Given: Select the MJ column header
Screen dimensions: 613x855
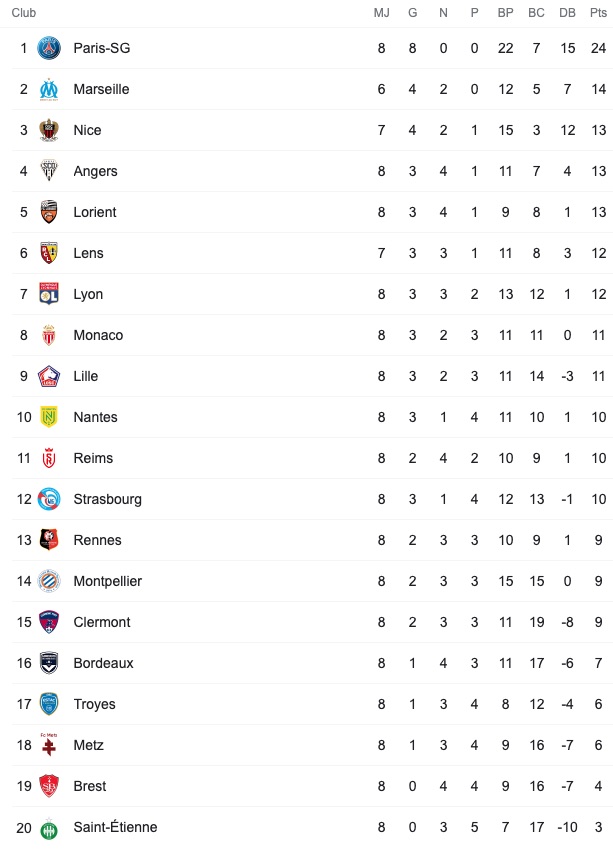Looking at the screenshot, I should [382, 13].
